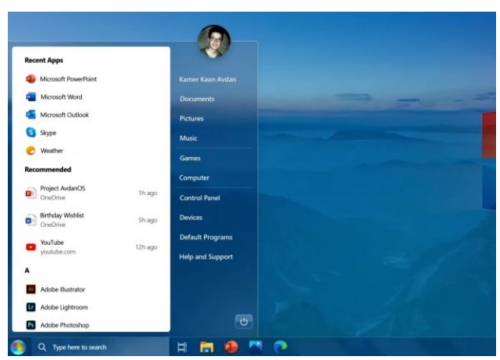Open File Explorer from the taskbar
The width and height of the screenshot is (500, 360).
click(x=207, y=347)
